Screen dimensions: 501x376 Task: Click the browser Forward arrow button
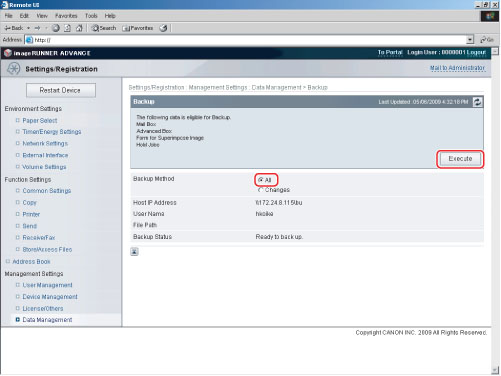pyautogui.click(x=37, y=28)
